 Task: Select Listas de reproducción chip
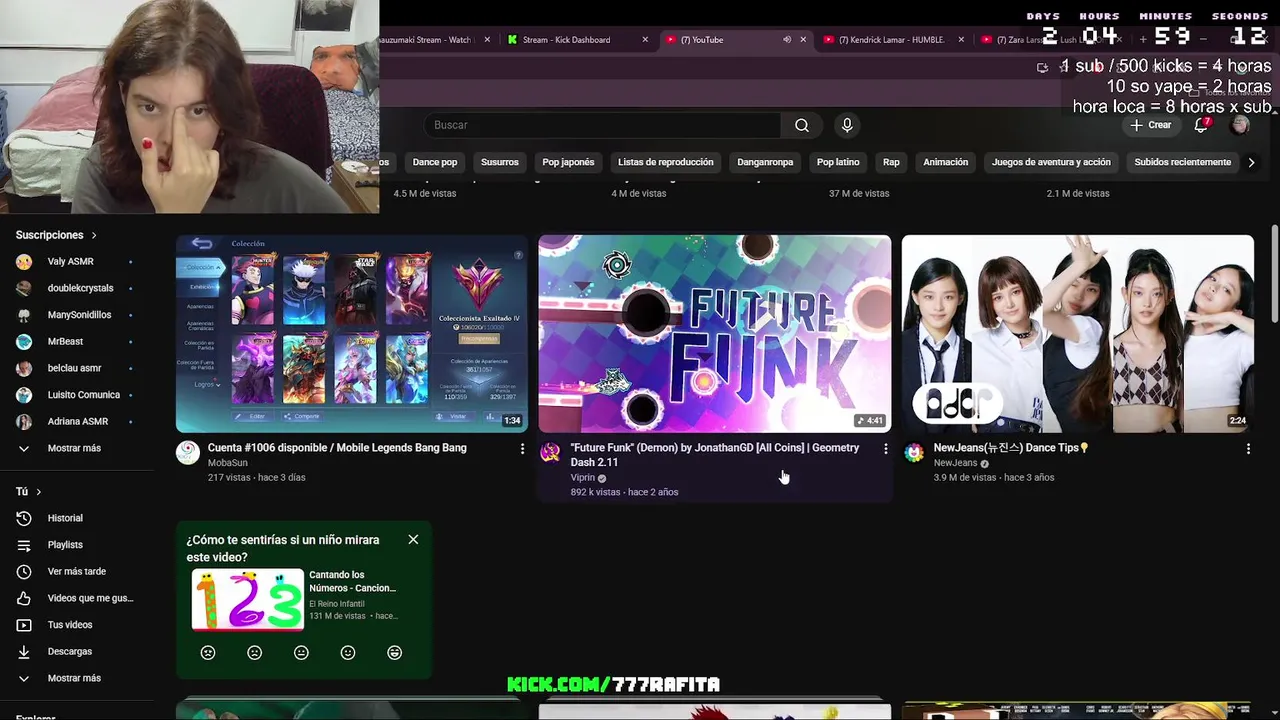pos(666,162)
